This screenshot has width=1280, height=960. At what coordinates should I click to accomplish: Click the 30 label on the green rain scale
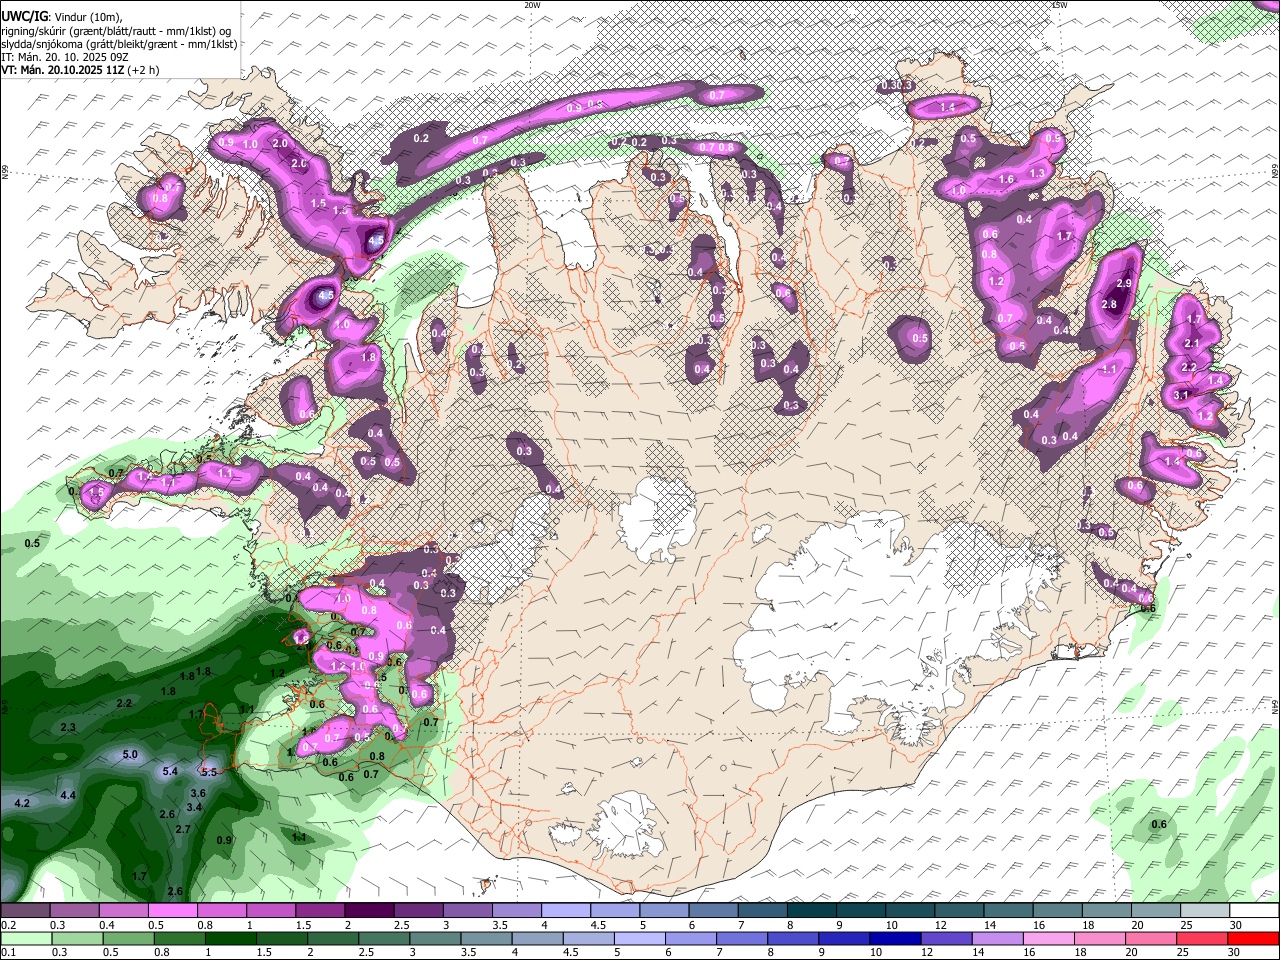click(1236, 953)
